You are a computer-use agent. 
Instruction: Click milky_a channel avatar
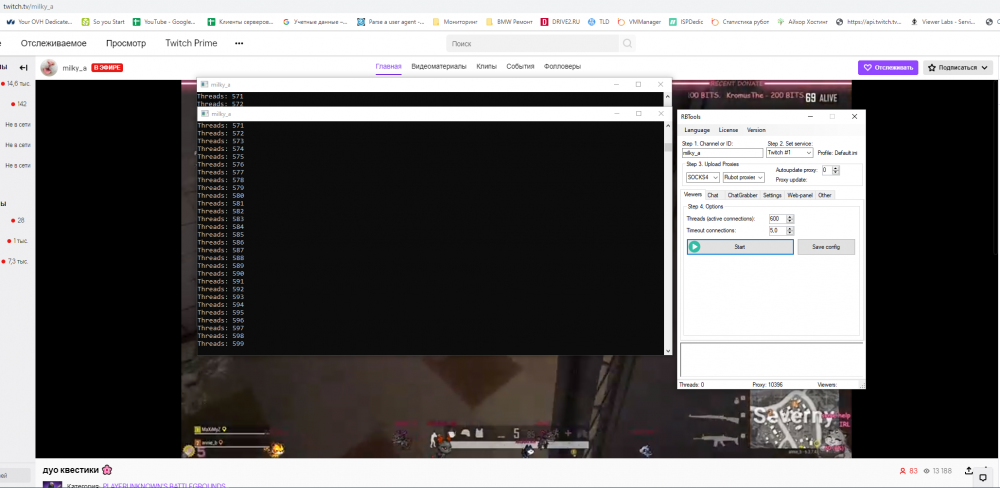tap(49, 68)
